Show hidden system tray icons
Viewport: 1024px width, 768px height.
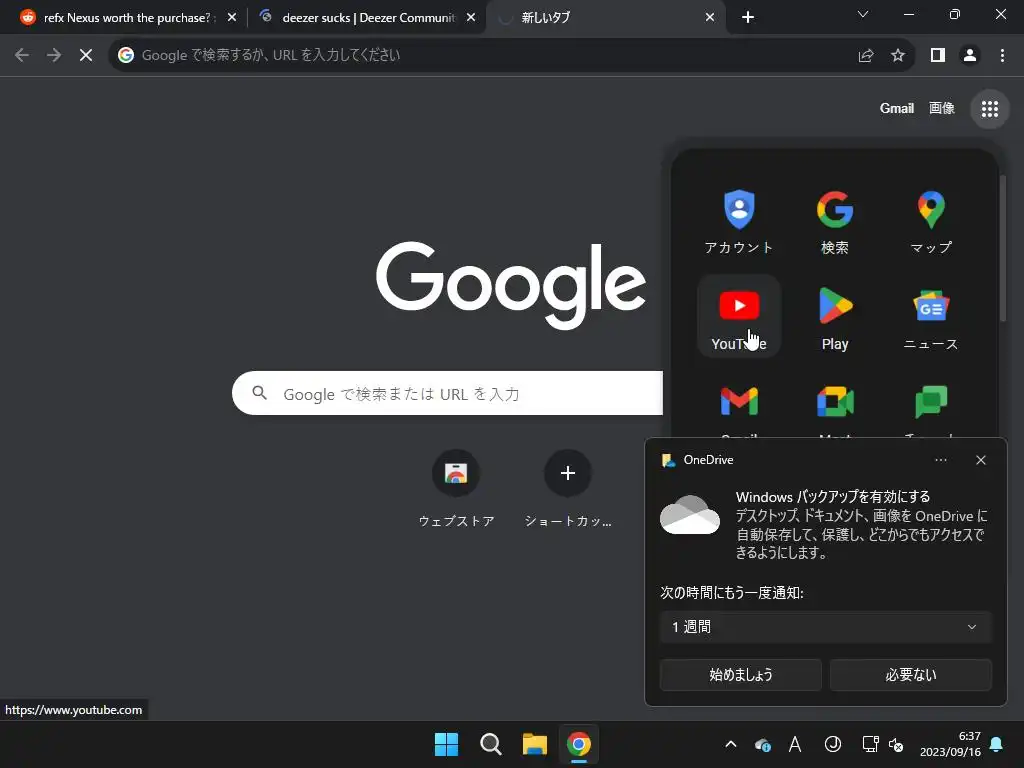pos(731,744)
